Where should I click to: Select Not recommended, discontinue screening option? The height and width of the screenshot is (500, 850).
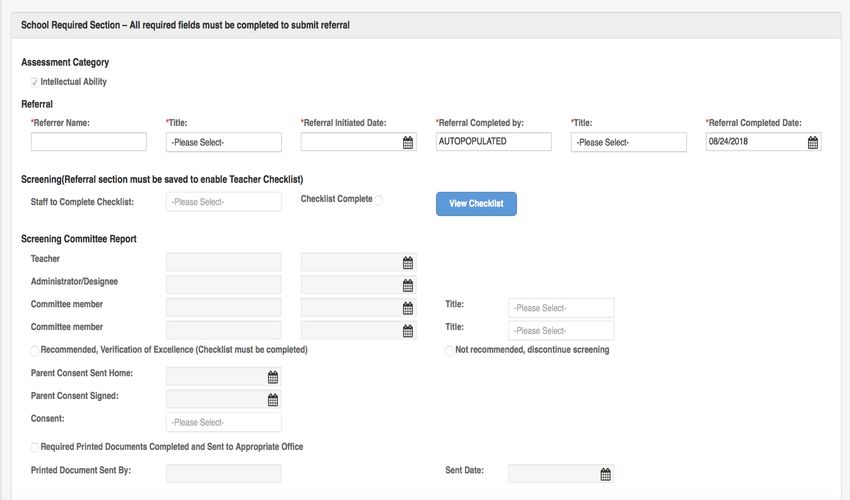click(449, 351)
